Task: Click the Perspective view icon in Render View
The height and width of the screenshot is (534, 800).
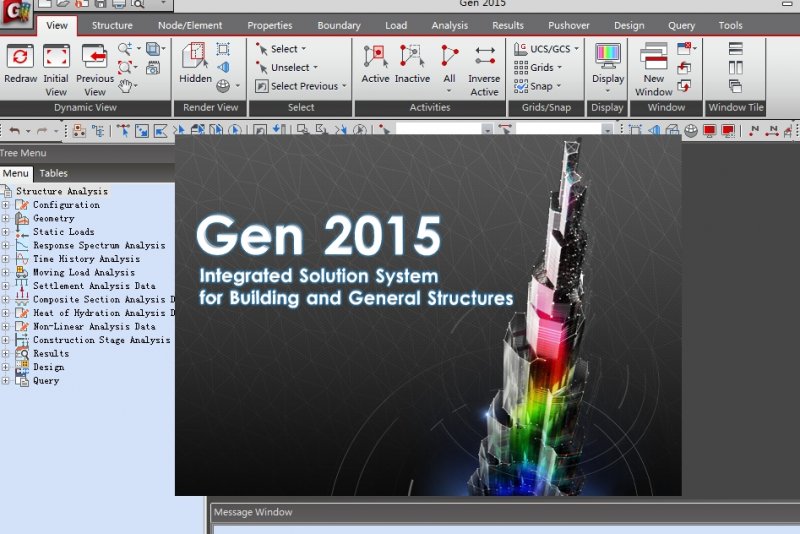Action: (x=223, y=67)
